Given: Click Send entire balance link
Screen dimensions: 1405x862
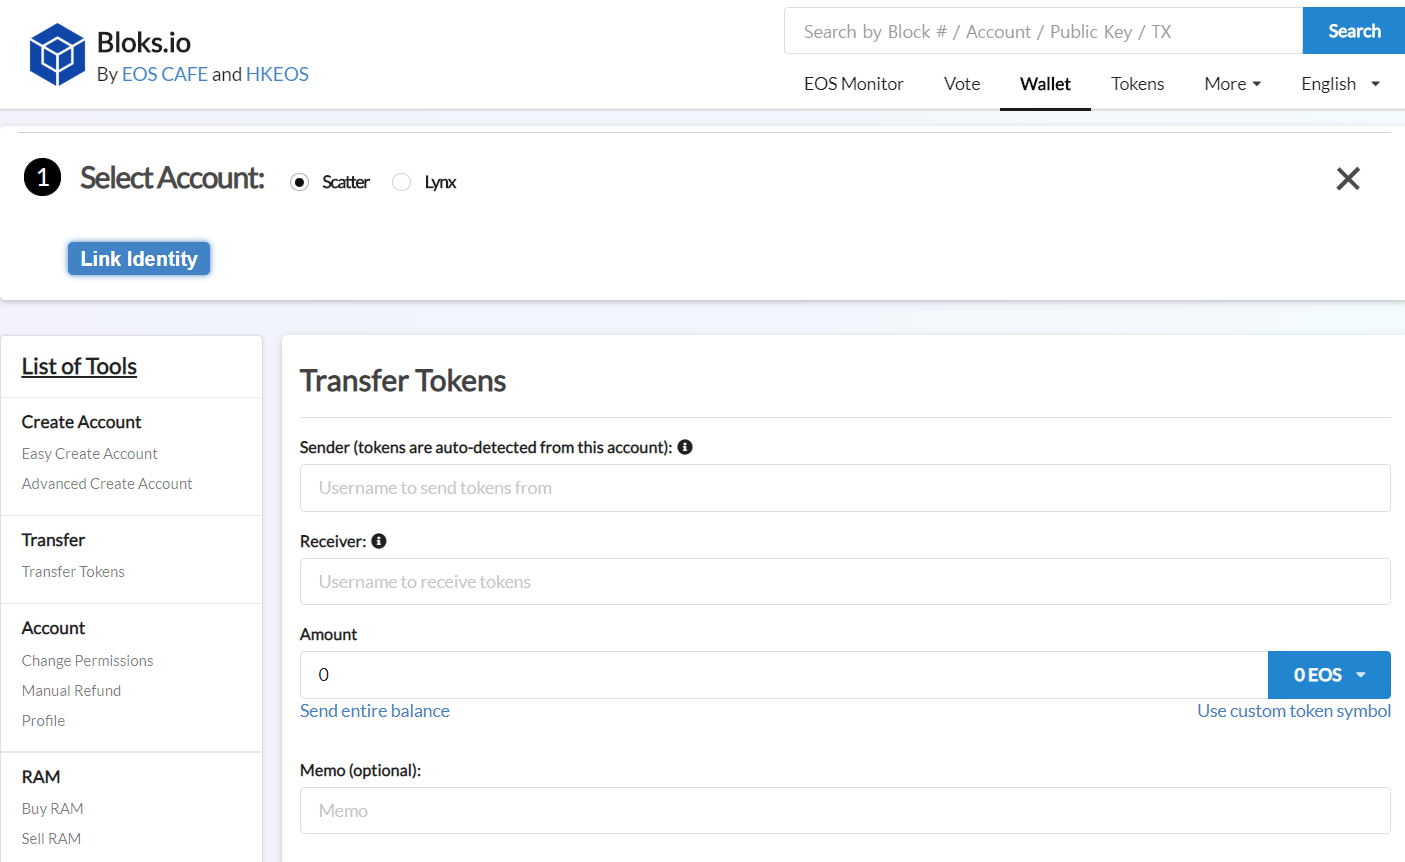Looking at the screenshot, I should click(375, 711).
